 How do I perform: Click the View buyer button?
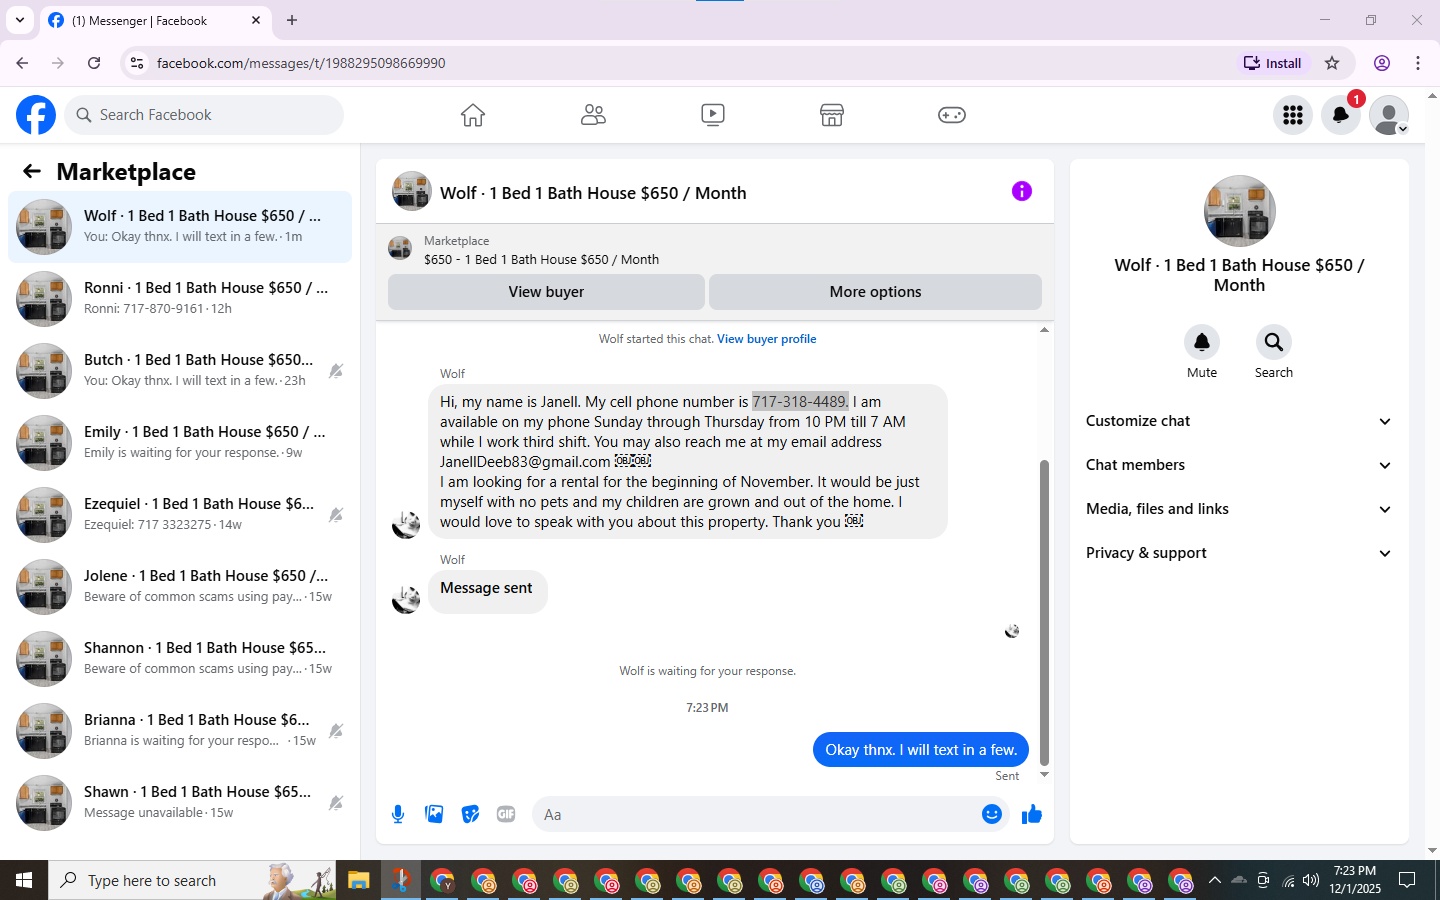[x=546, y=292]
